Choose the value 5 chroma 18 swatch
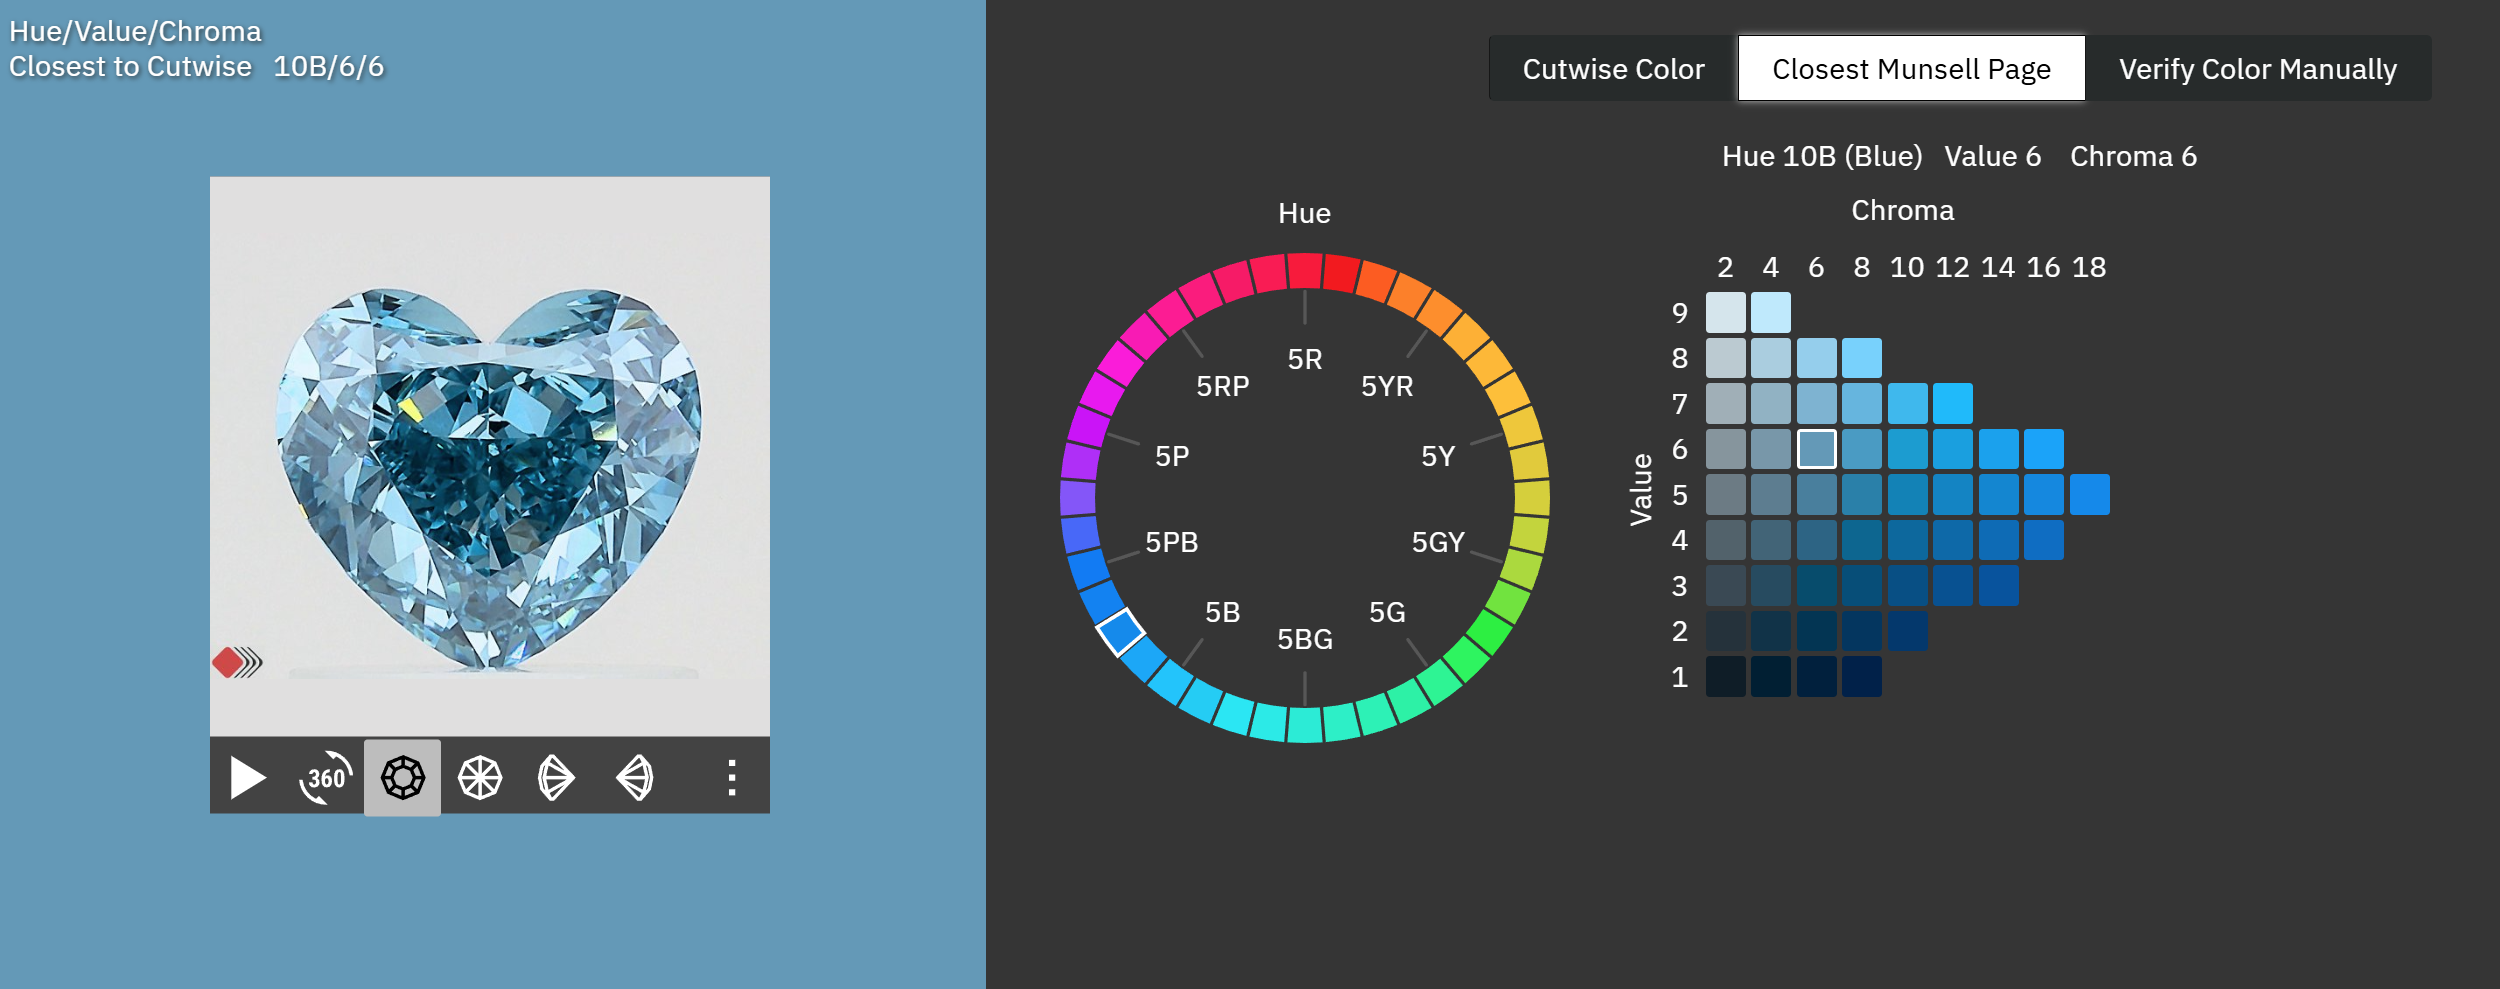The image size is (2500, 989). click(2089, 495)
